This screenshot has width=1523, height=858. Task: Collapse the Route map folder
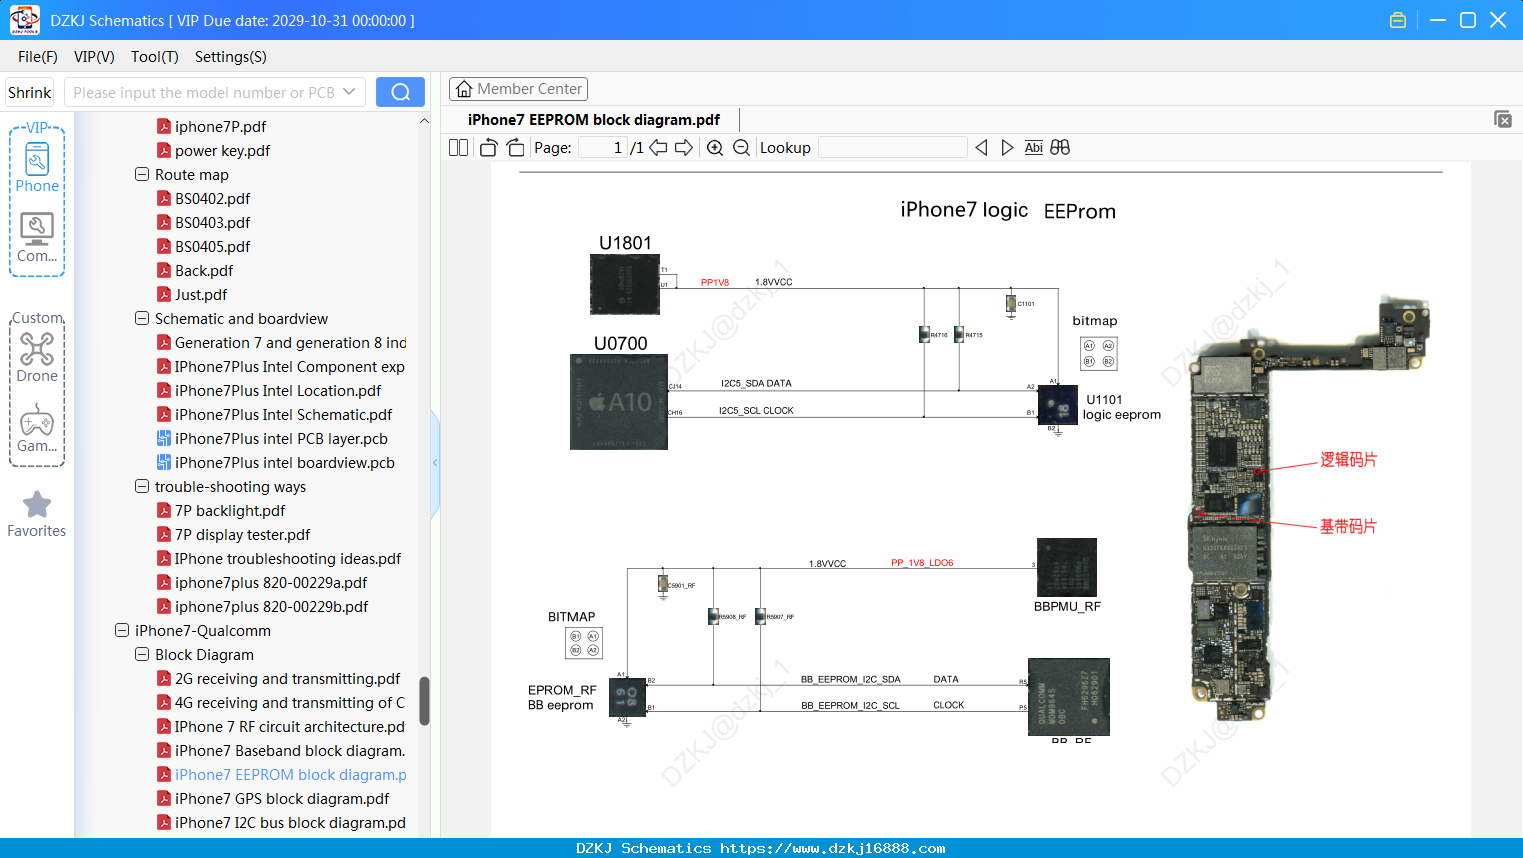pos(142,174)
